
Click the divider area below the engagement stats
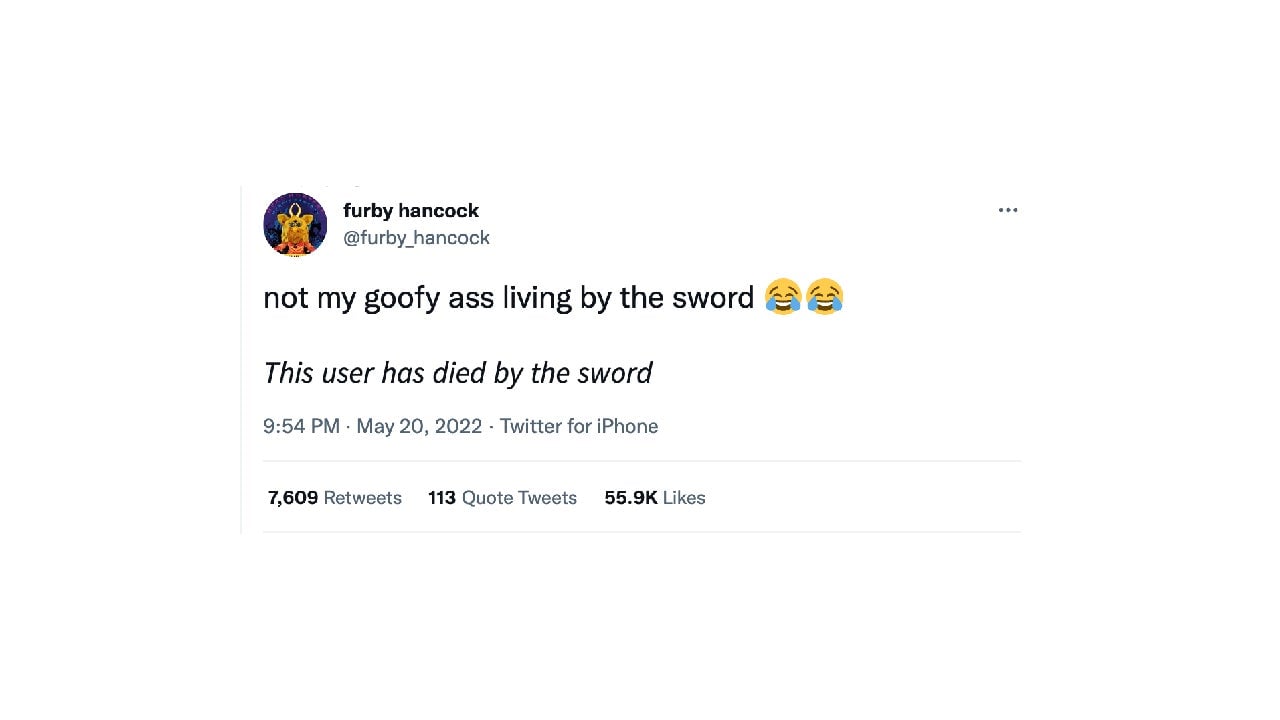(x=641, y=533)
